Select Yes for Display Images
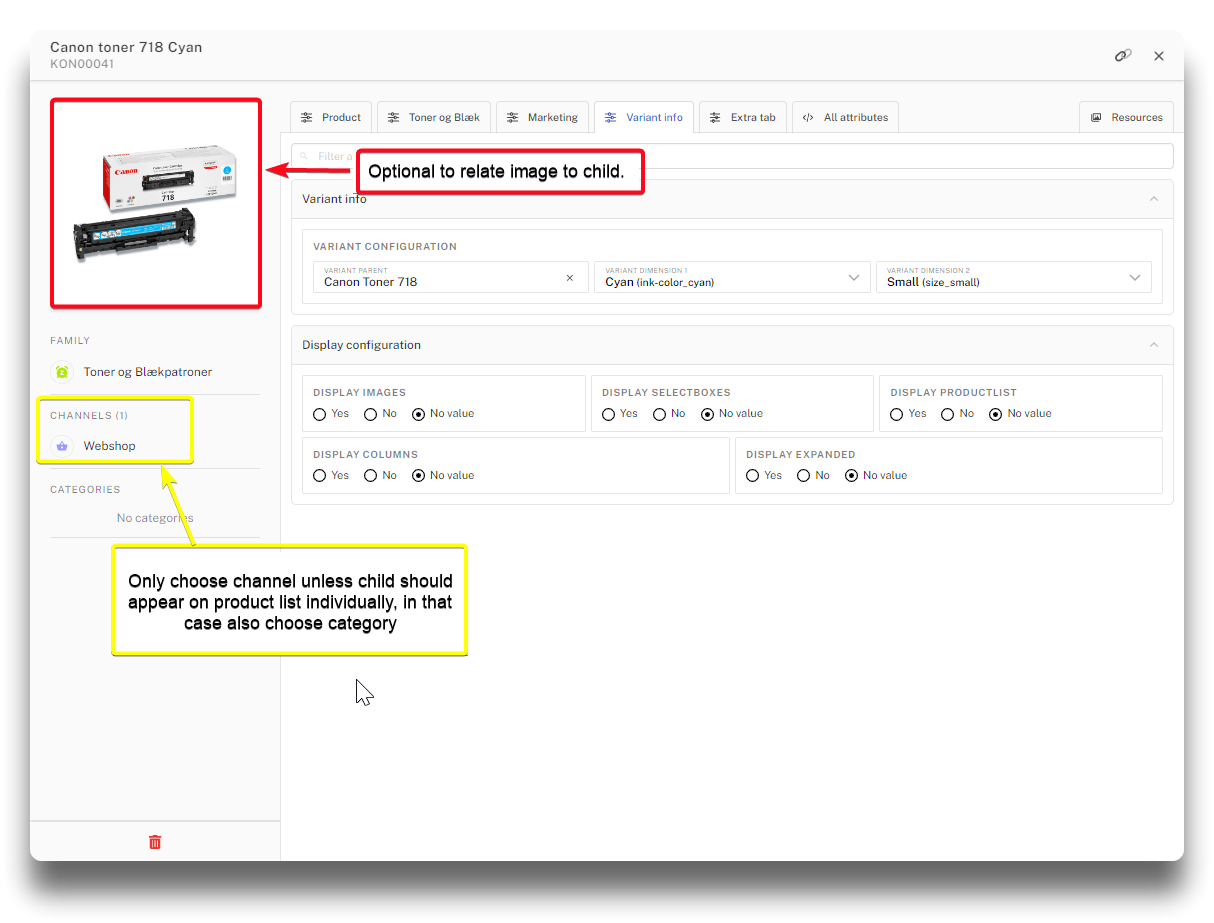This screenshot has height=923, width=1214. (320, 414)
